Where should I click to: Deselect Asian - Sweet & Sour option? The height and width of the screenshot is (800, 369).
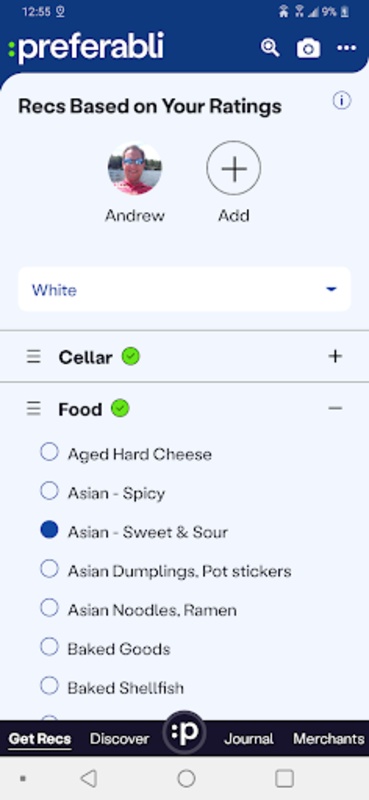49,530
